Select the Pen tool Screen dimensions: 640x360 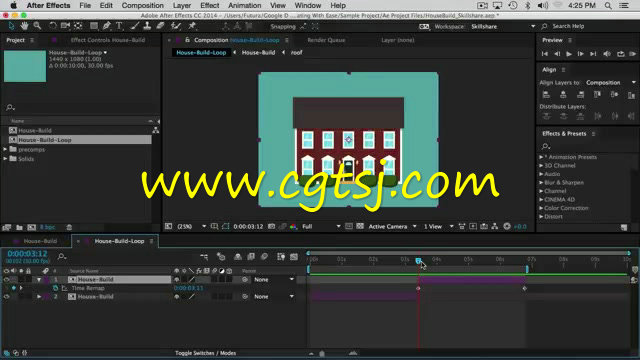point(107,26)
